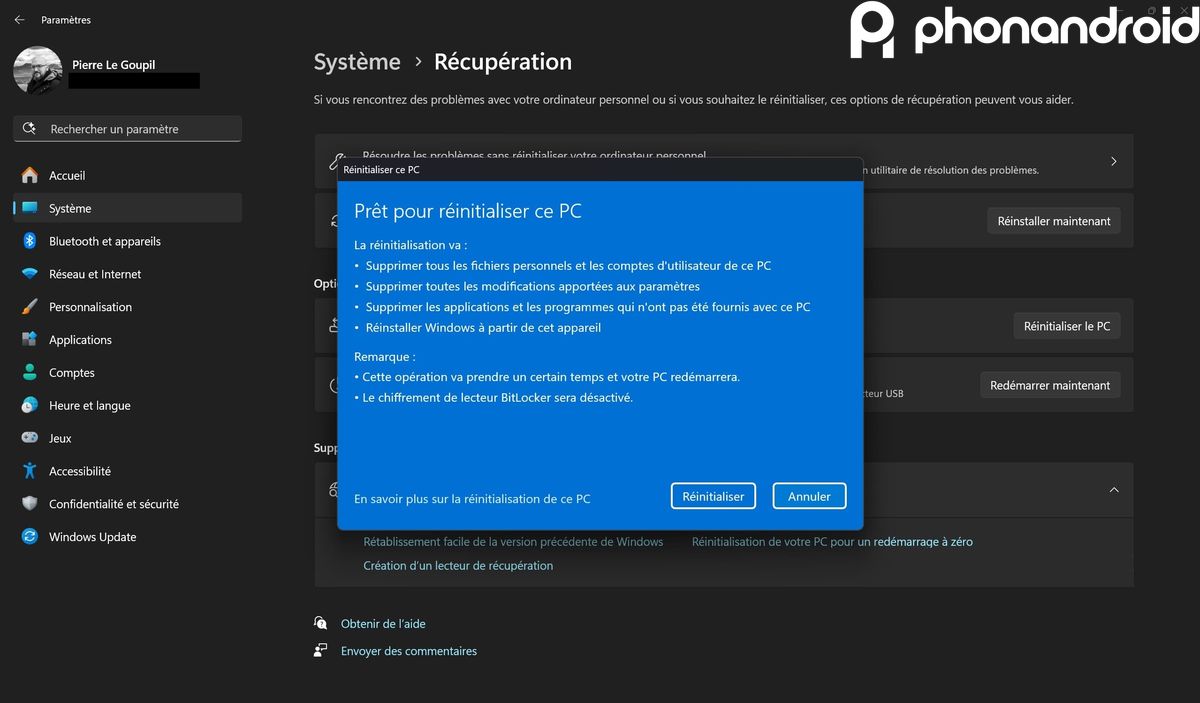Expand the troubleshooting row chevron
Viewport: 1200px width, 703px height.
(x=1114, y=161)
